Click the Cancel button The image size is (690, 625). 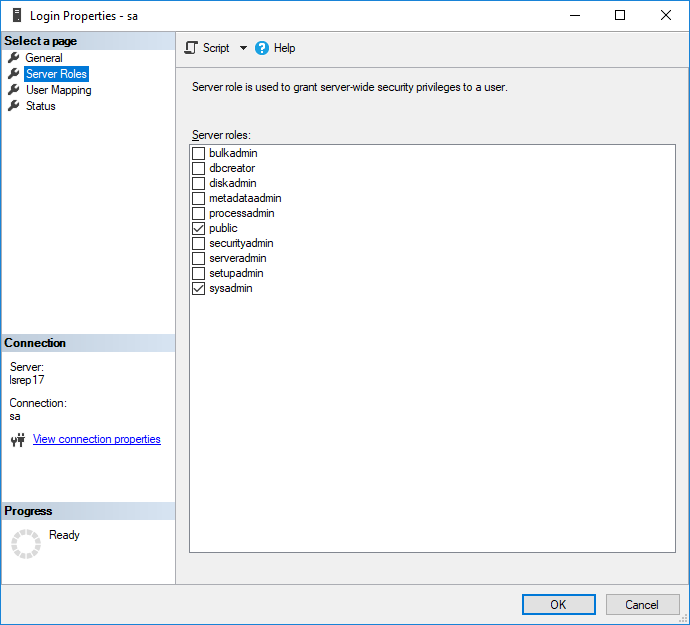(x=642, y=604)
